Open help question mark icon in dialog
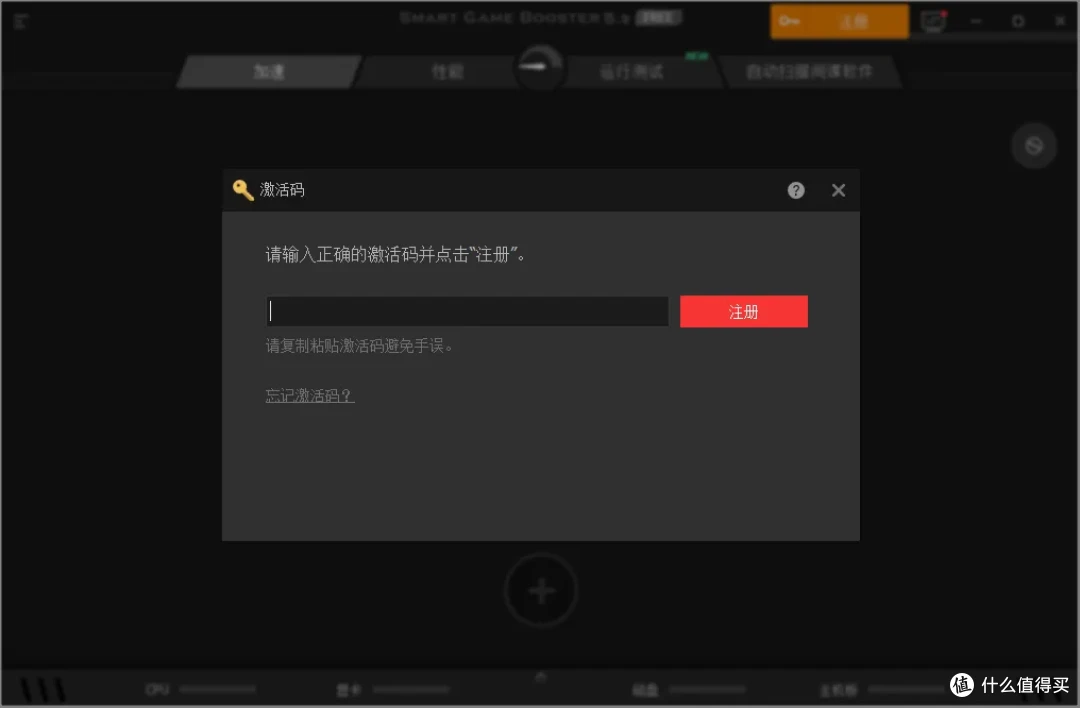The width and height of the screenshot is (1080, 708). [x=796, y=190]
